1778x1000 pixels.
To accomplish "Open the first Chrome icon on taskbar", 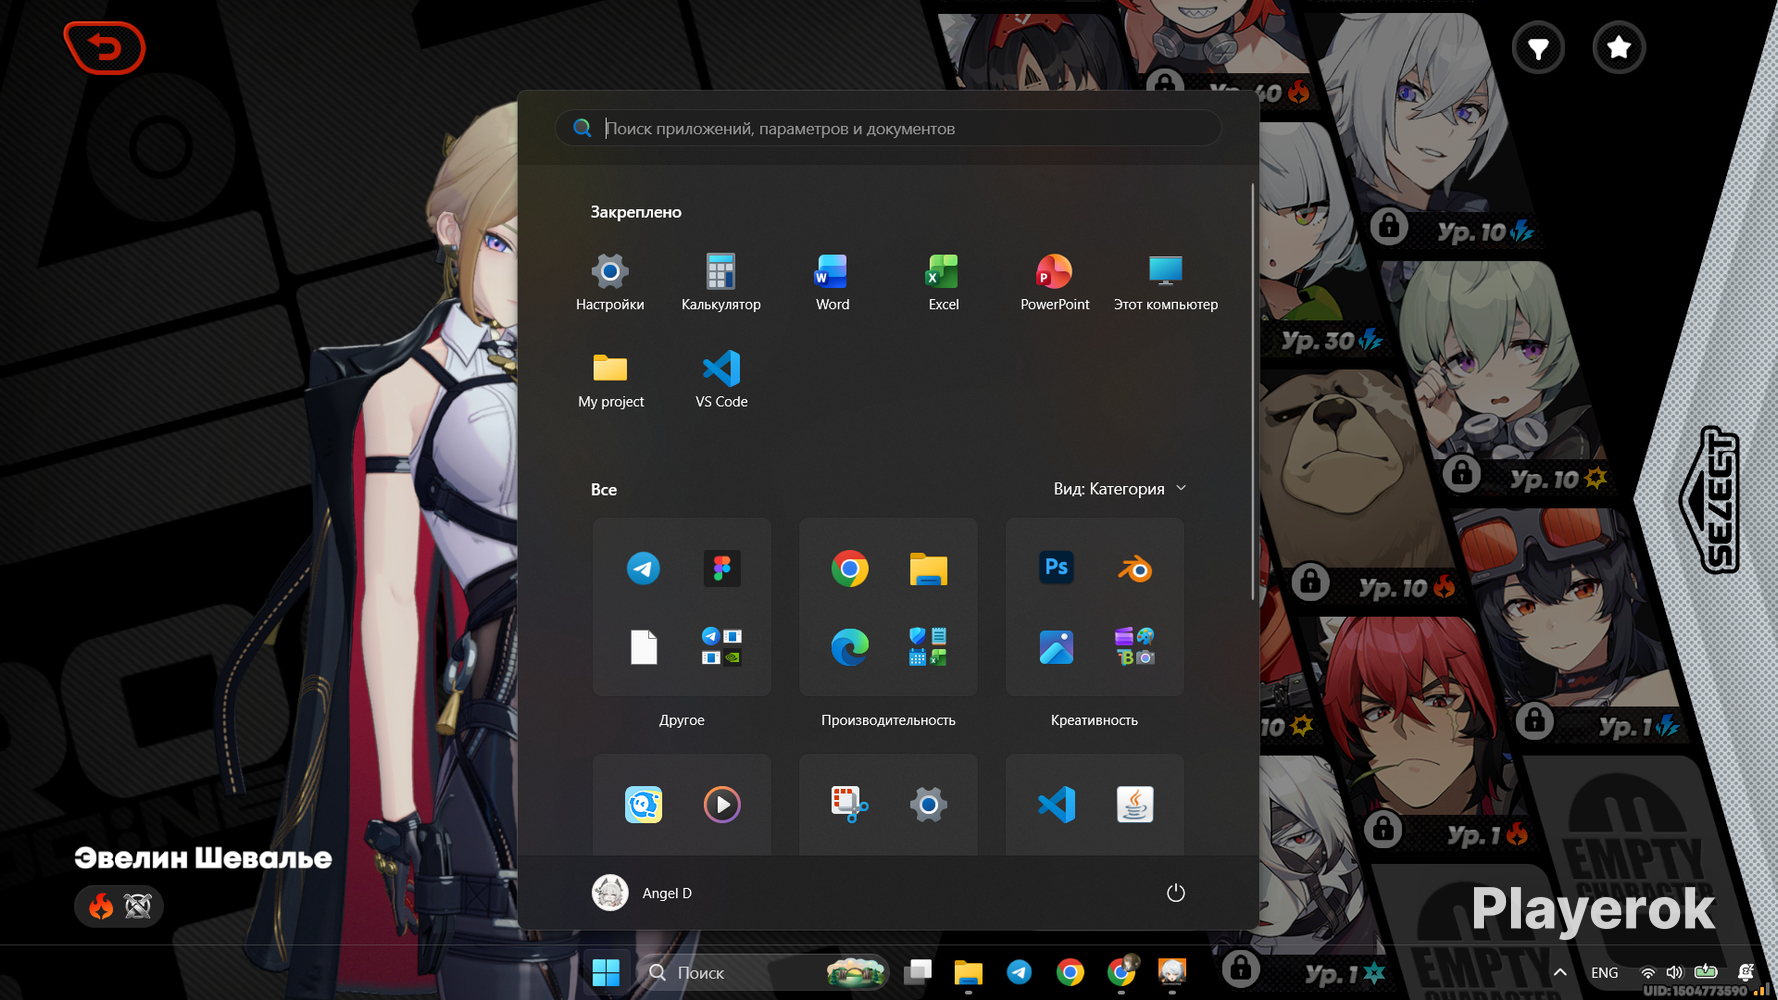I will 1070,972.
